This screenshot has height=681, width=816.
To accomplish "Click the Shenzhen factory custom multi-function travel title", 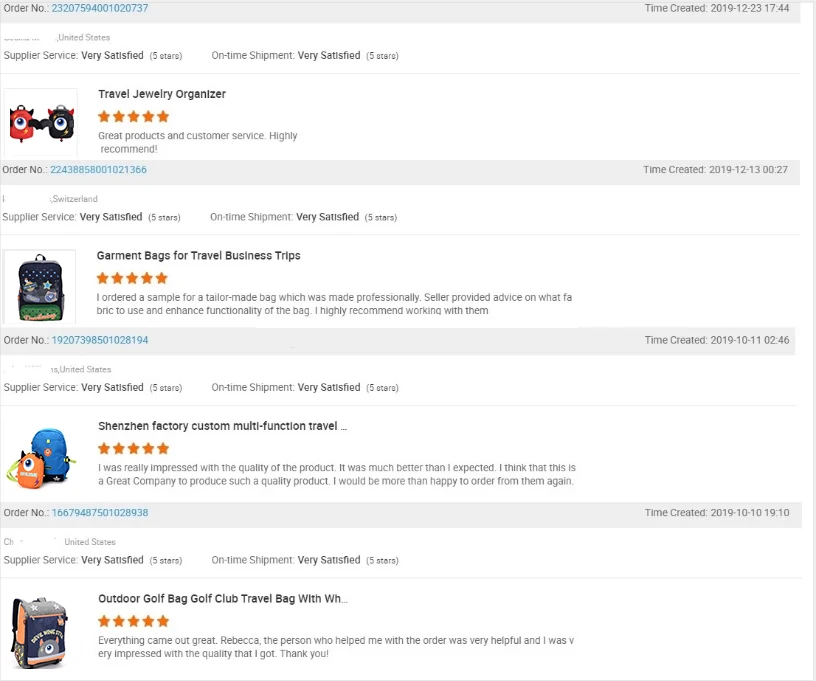I will click(222, 426).
